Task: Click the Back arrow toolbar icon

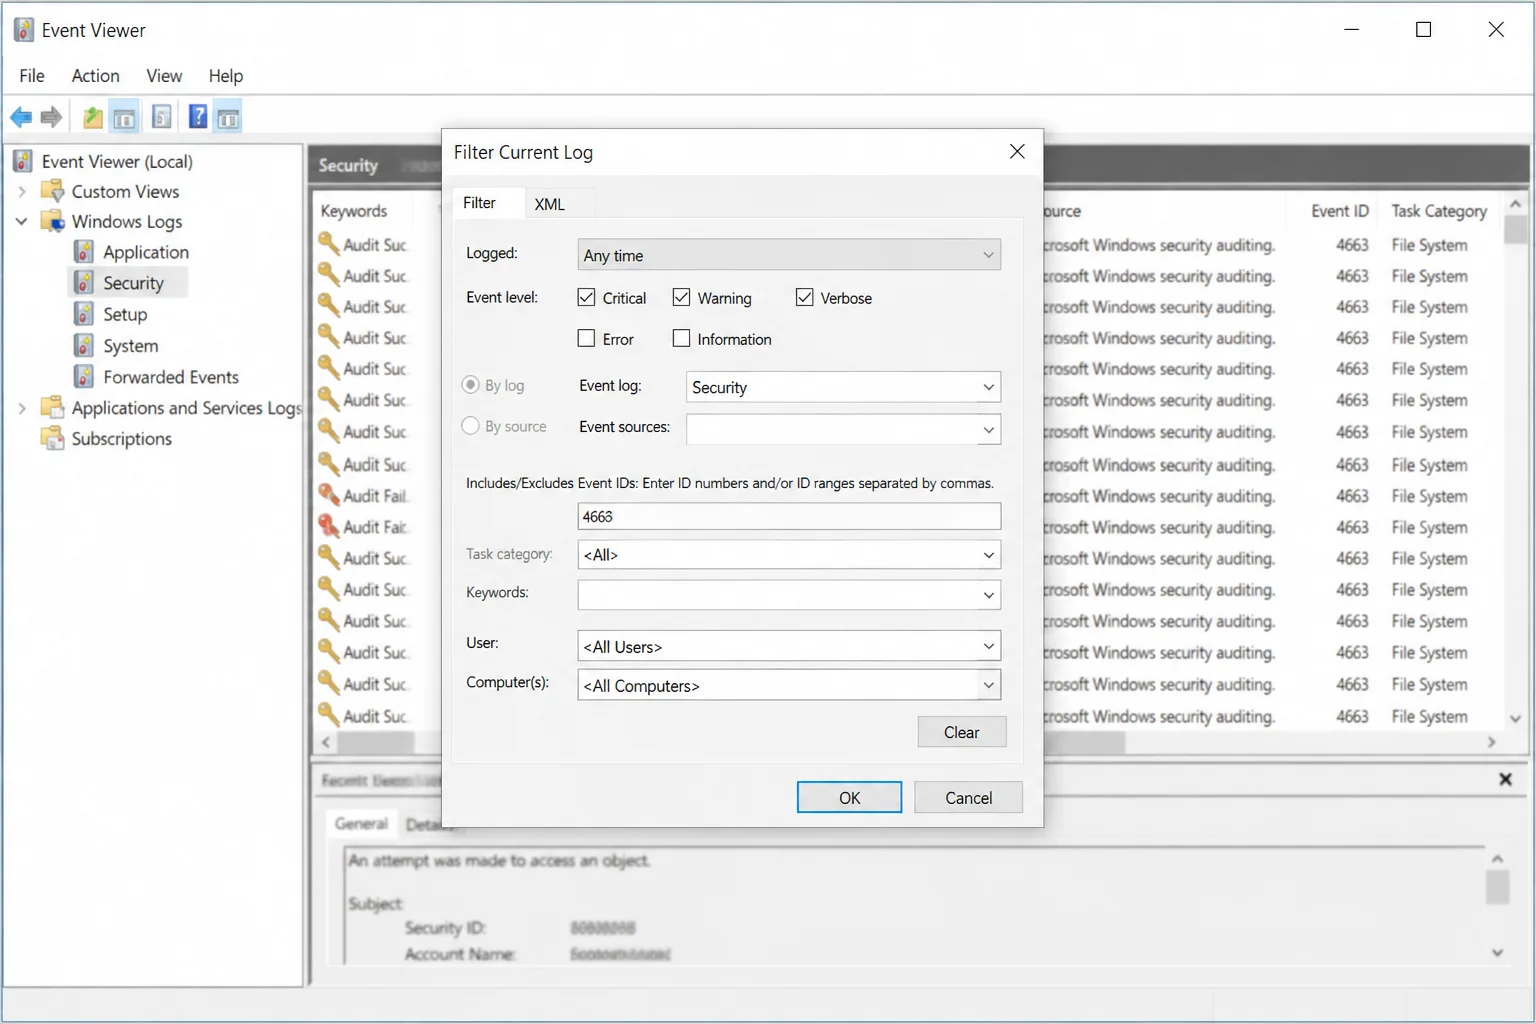Action: pos(21,117)
